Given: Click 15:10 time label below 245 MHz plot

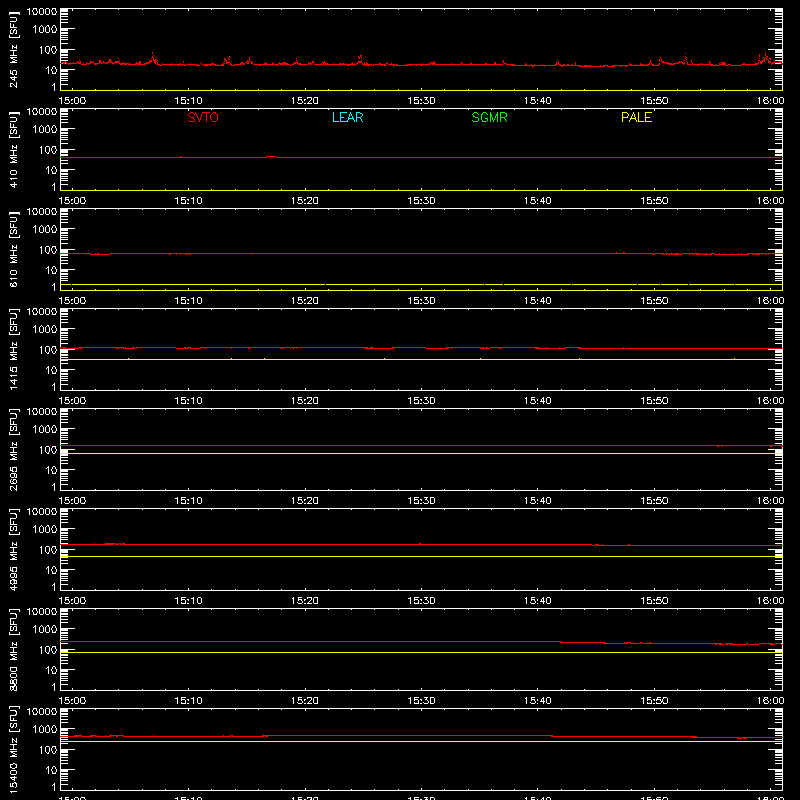Looking at the screenshot, I should click(x=189, y=101).
